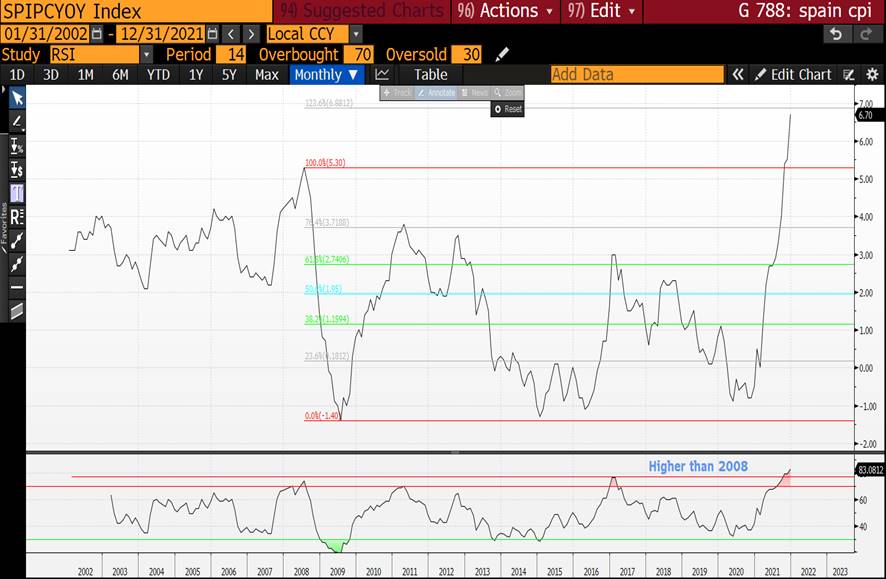
Task: Click the percent change measurement tool
Action: (x=16, y=146)
